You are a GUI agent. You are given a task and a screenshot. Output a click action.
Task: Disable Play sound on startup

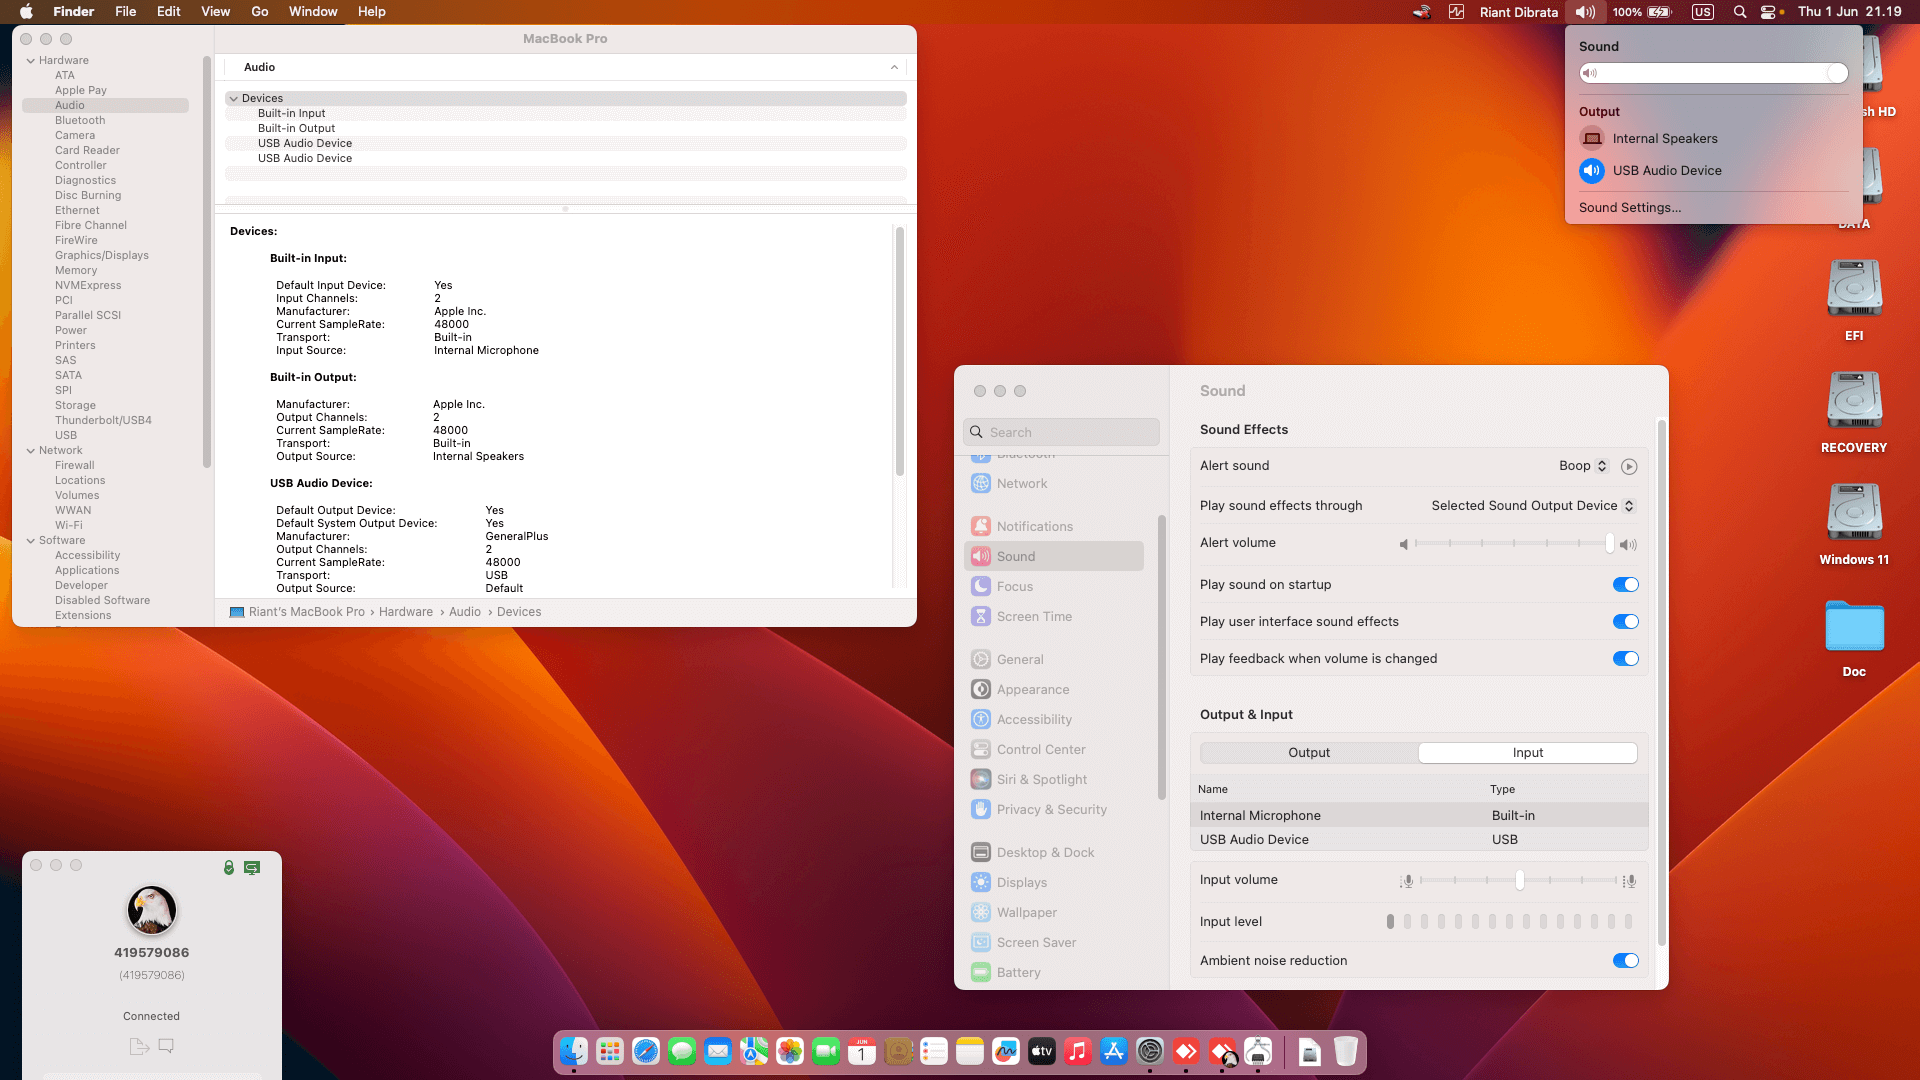pos(1625,585)
